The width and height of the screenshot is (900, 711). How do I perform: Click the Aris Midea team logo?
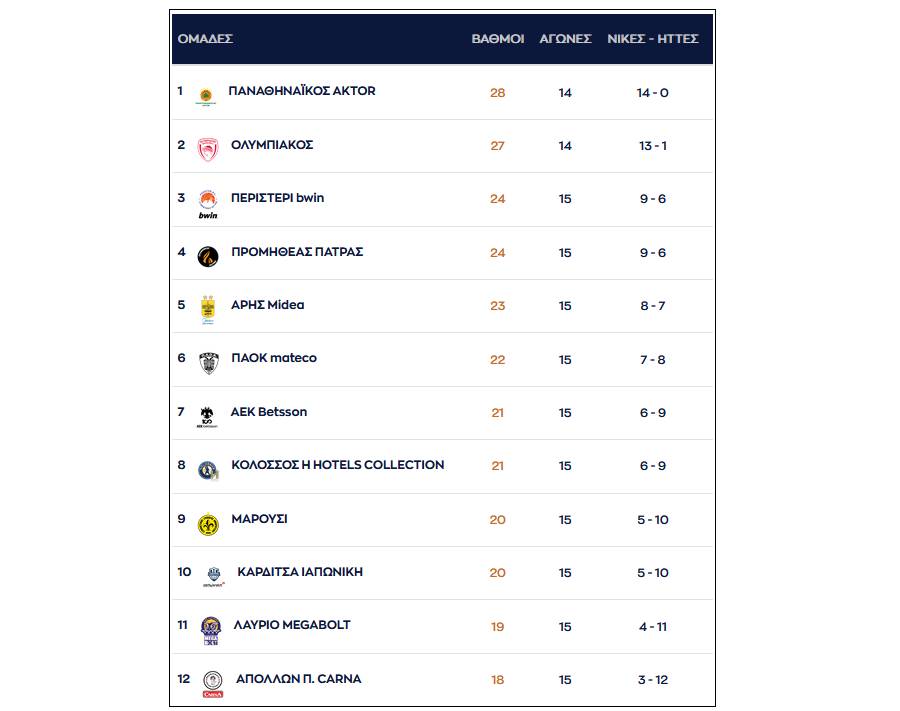coord(208,310)
